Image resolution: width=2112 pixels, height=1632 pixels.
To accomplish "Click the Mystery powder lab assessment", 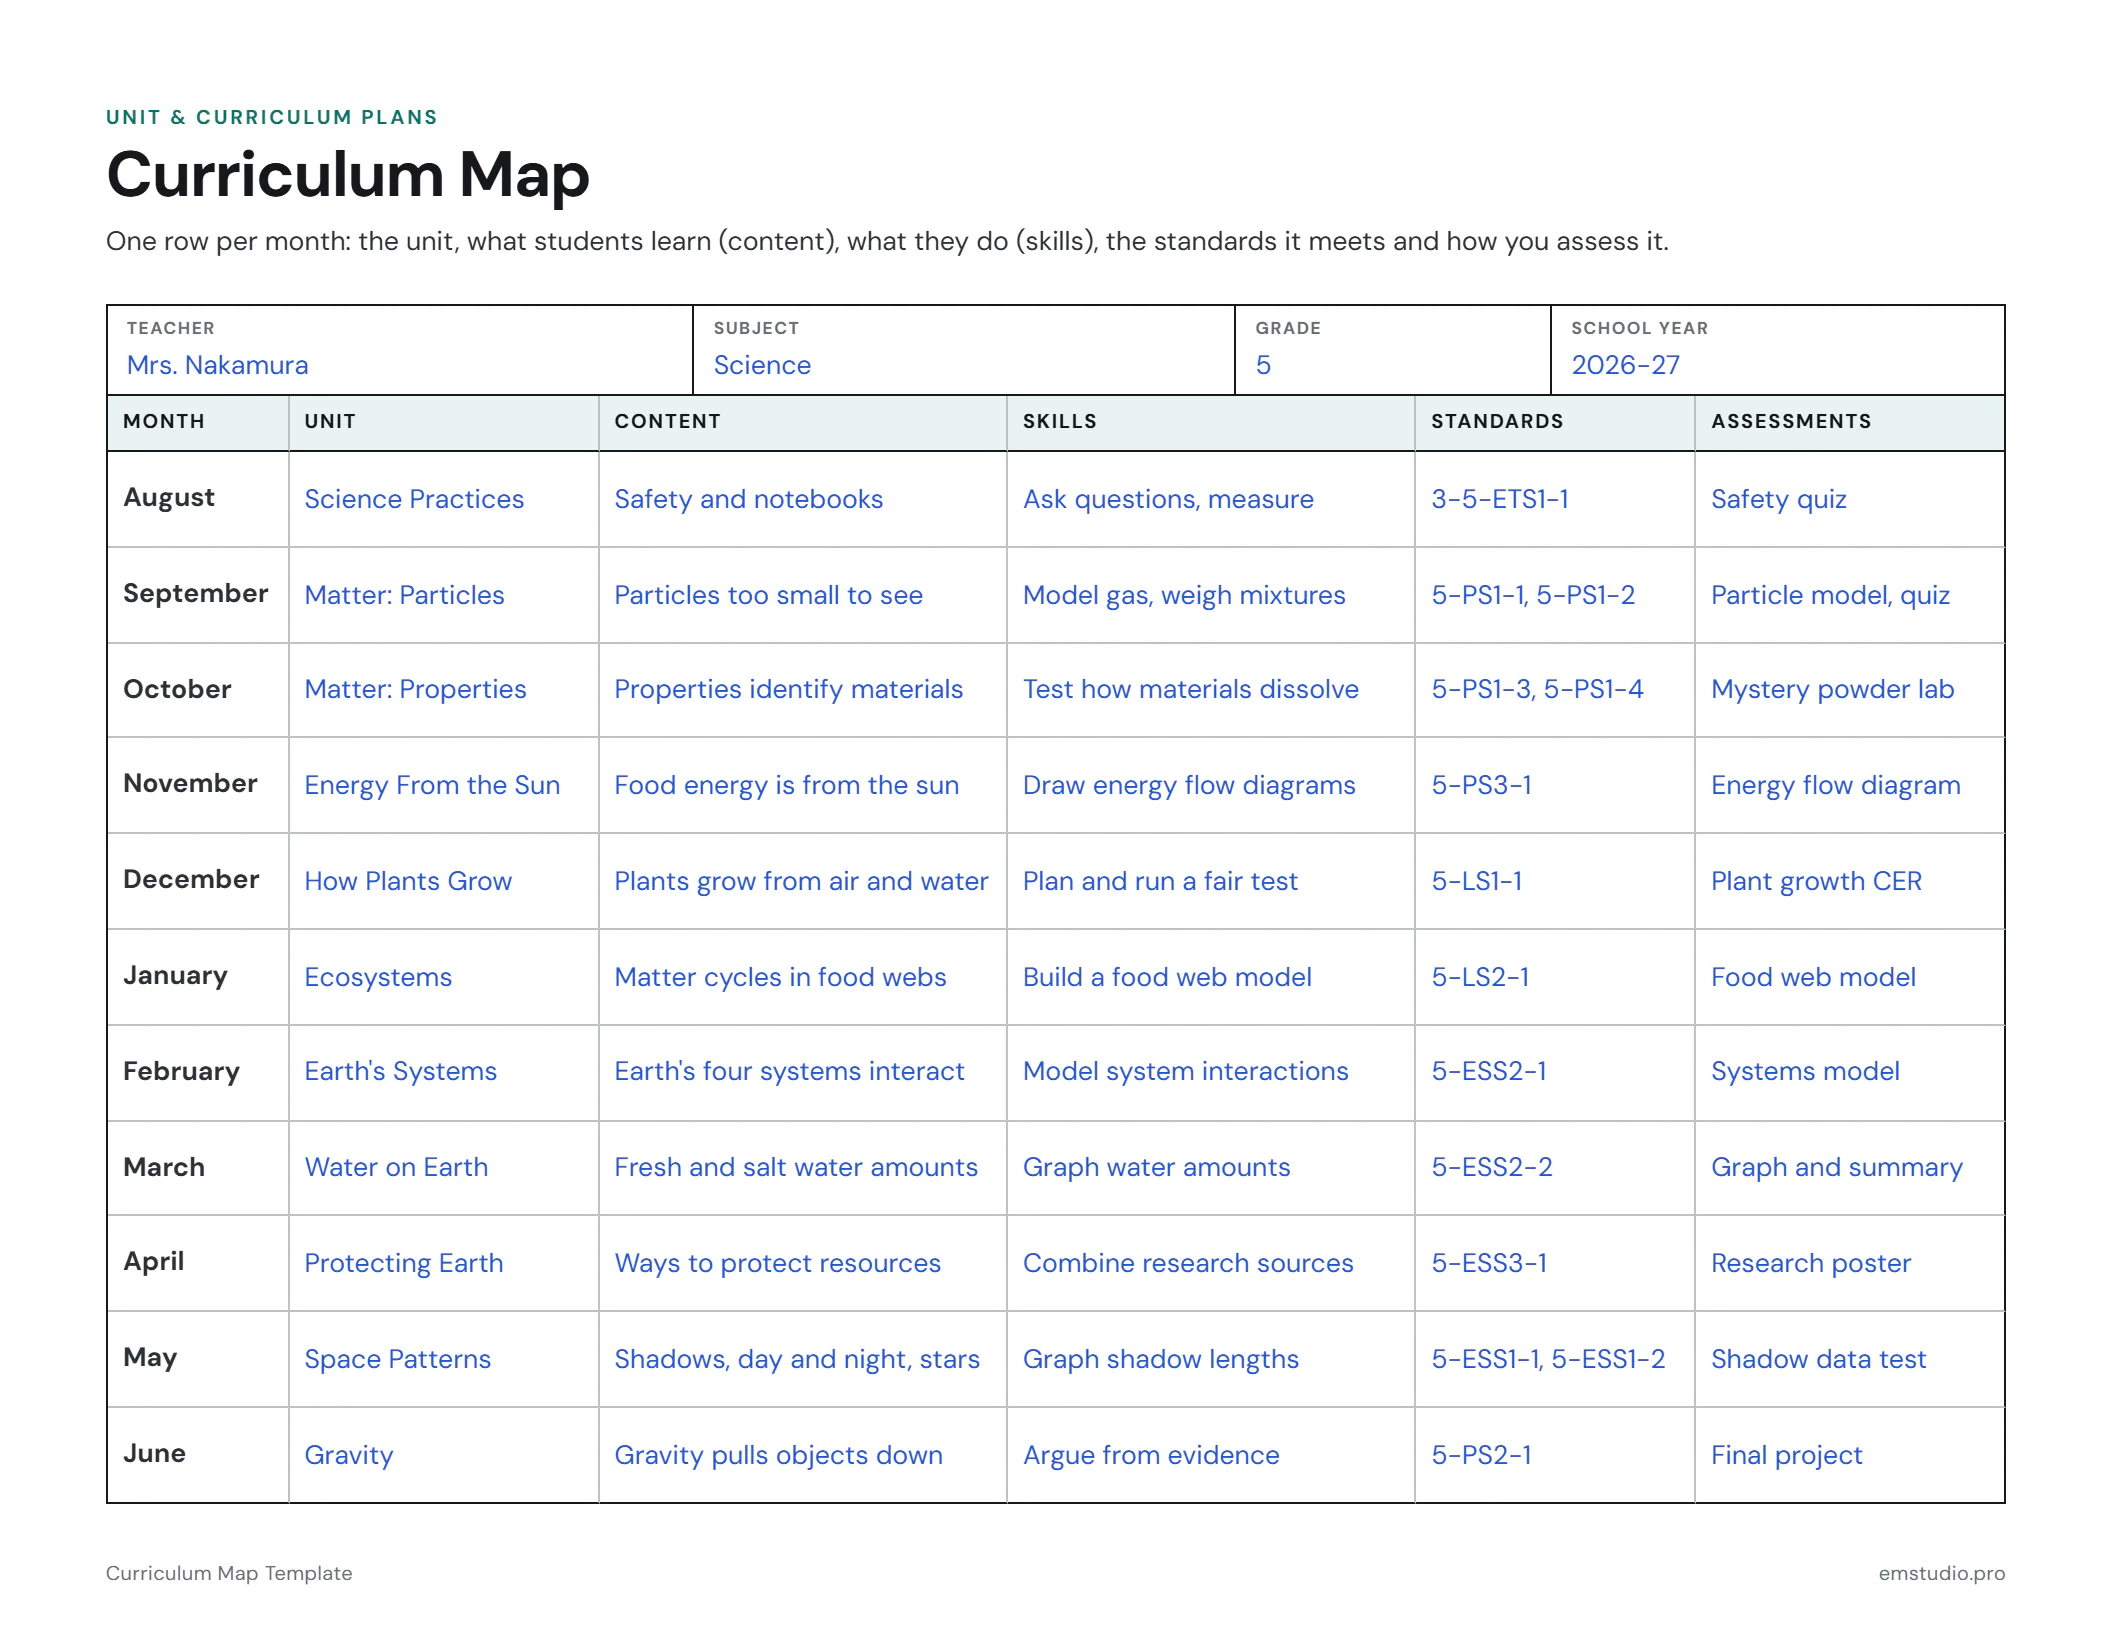I will click(x=1832, y=689).
